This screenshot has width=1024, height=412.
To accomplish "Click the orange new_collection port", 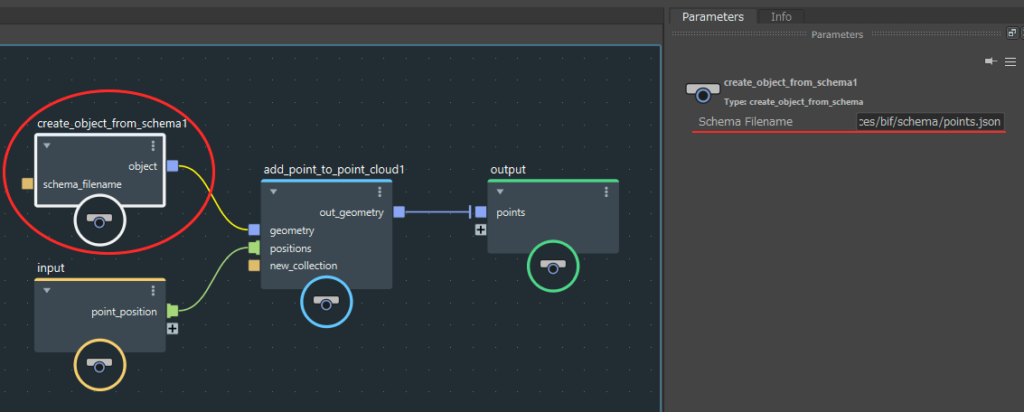I will coord(254,265).
